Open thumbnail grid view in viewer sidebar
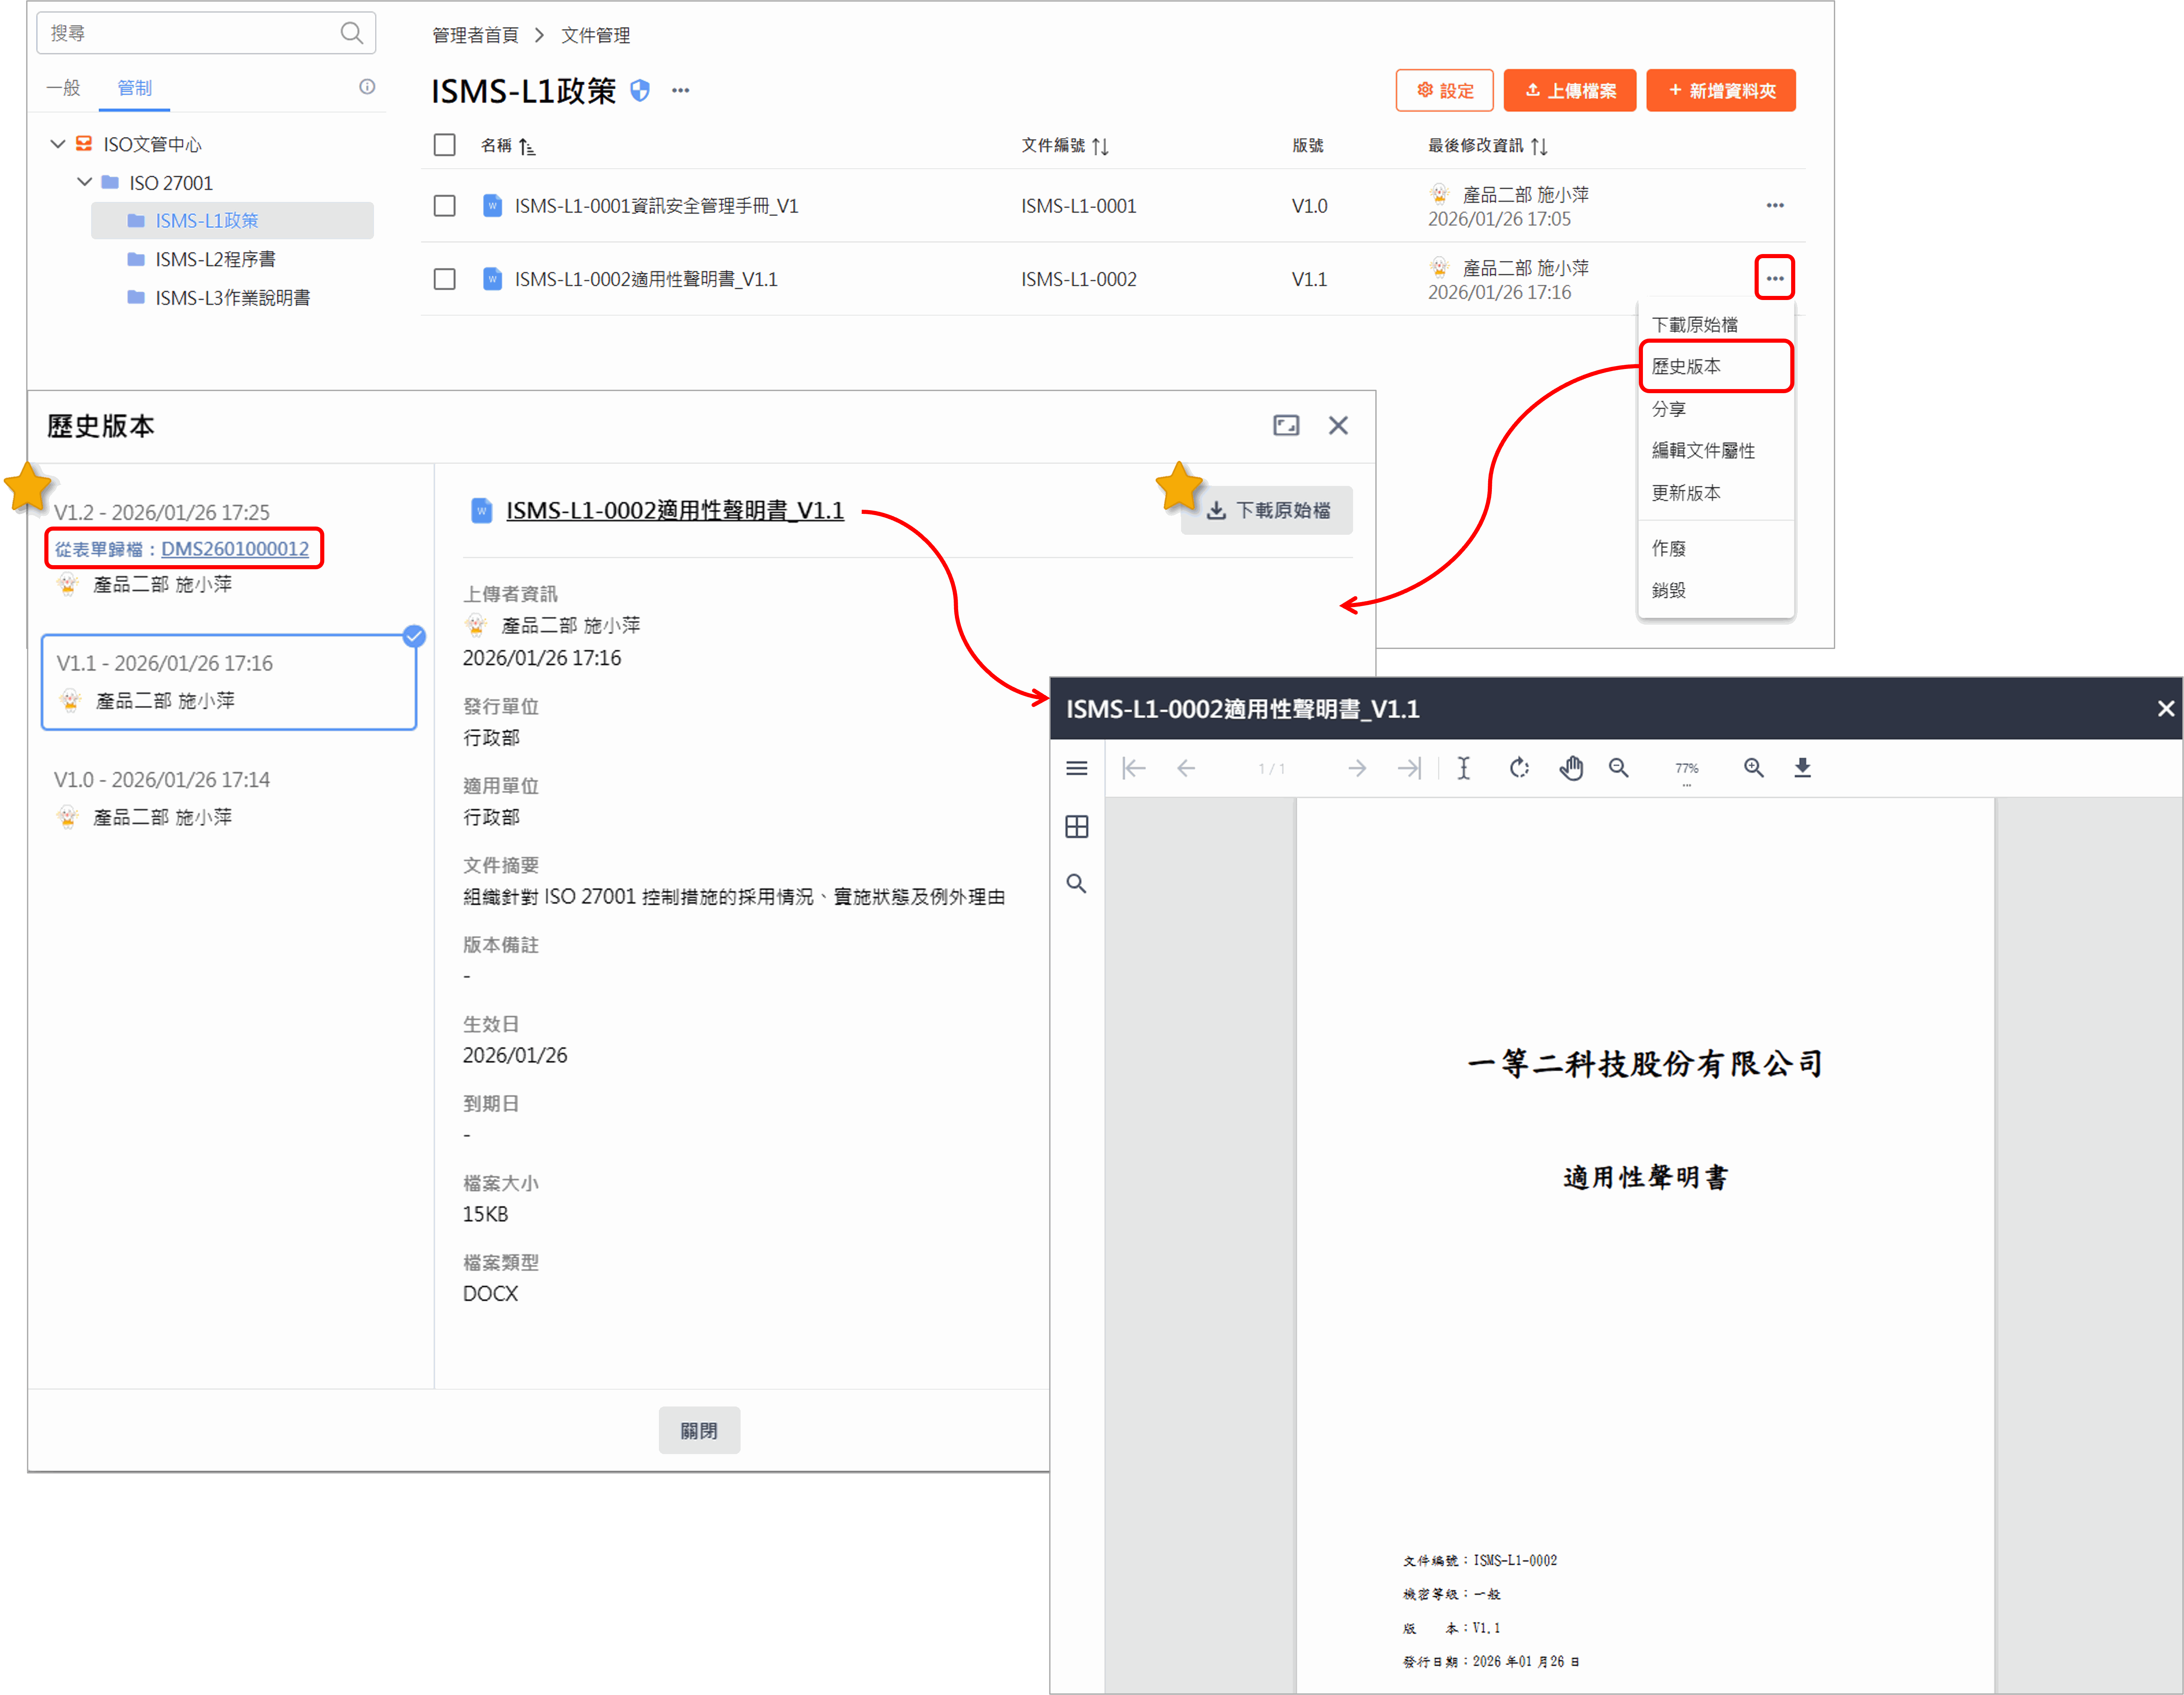 1076,826
